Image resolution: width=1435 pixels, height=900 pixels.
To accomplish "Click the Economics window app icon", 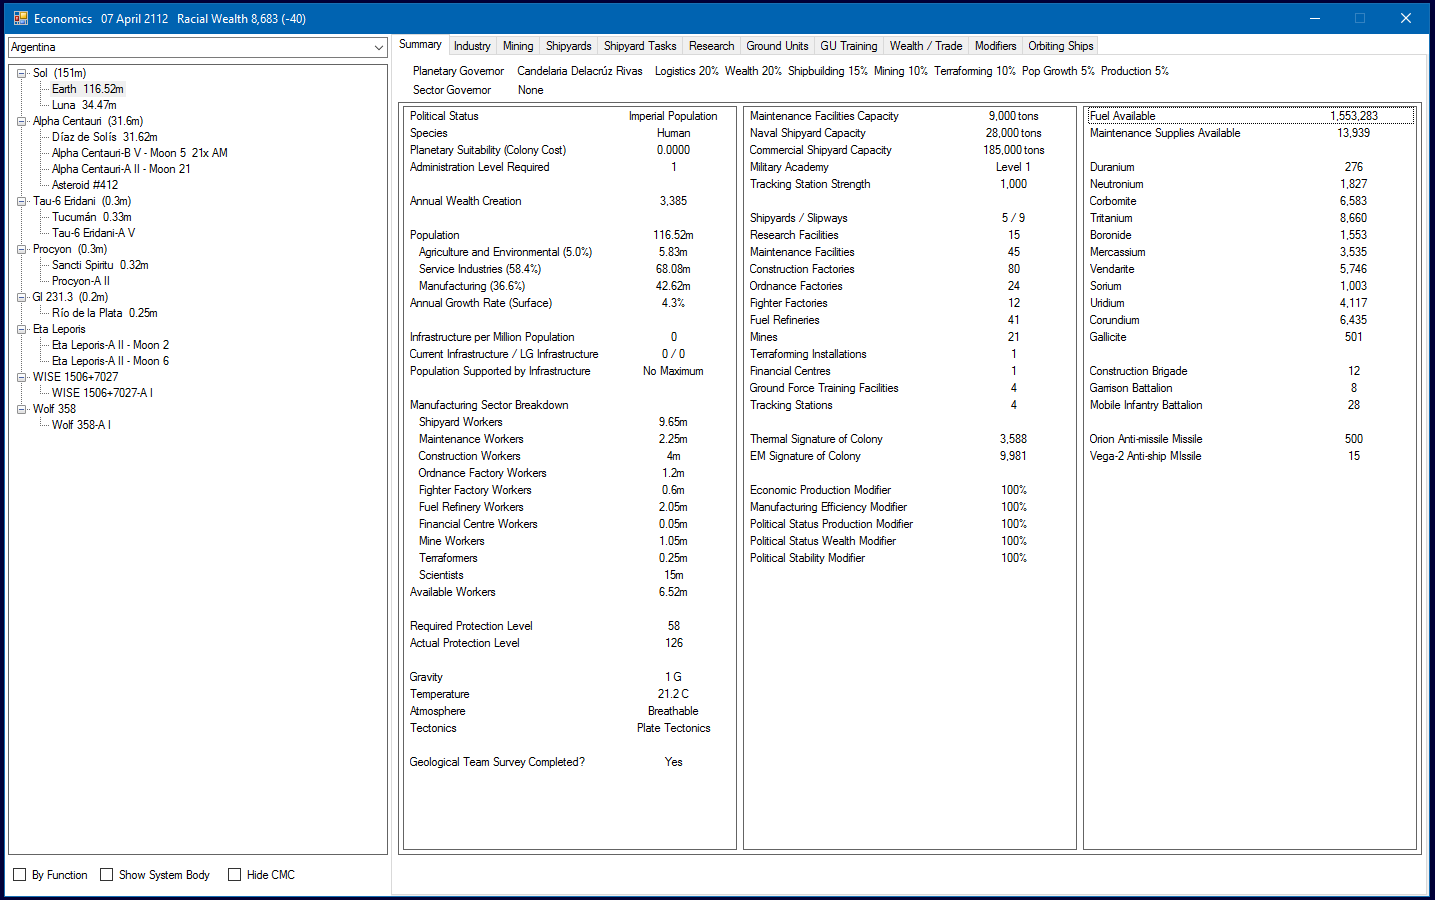I will click(x=20, y=18).
